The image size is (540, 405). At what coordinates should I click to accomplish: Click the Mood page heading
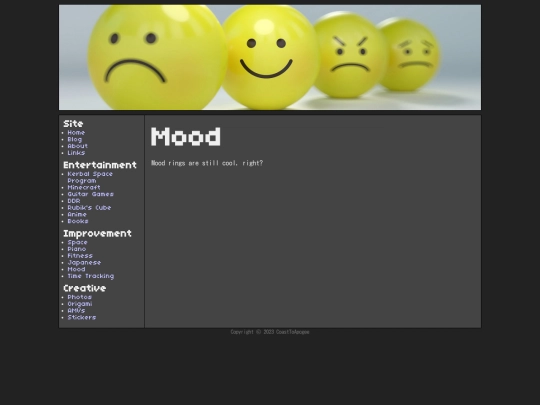(186, 137)
